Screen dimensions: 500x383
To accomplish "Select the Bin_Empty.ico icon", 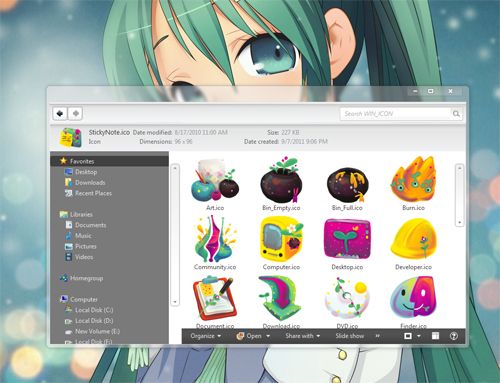I will [282, 181].
